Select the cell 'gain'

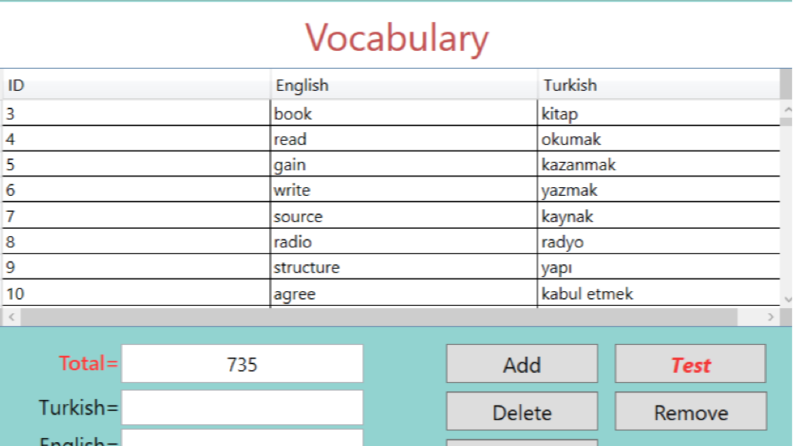pyautogui.click(x=404, y=164)
